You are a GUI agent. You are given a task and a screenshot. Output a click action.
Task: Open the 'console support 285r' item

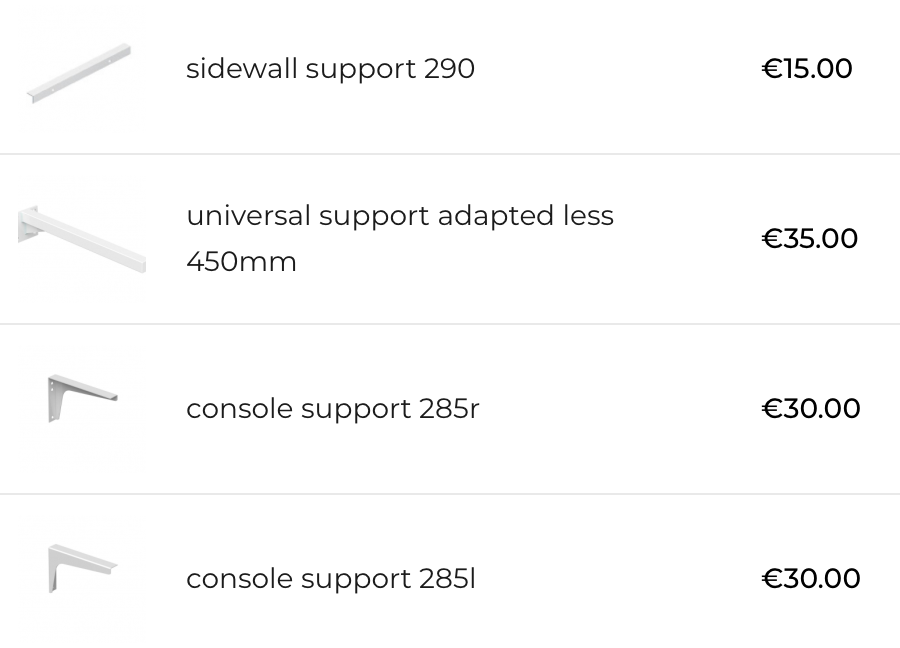pos(332,409)
